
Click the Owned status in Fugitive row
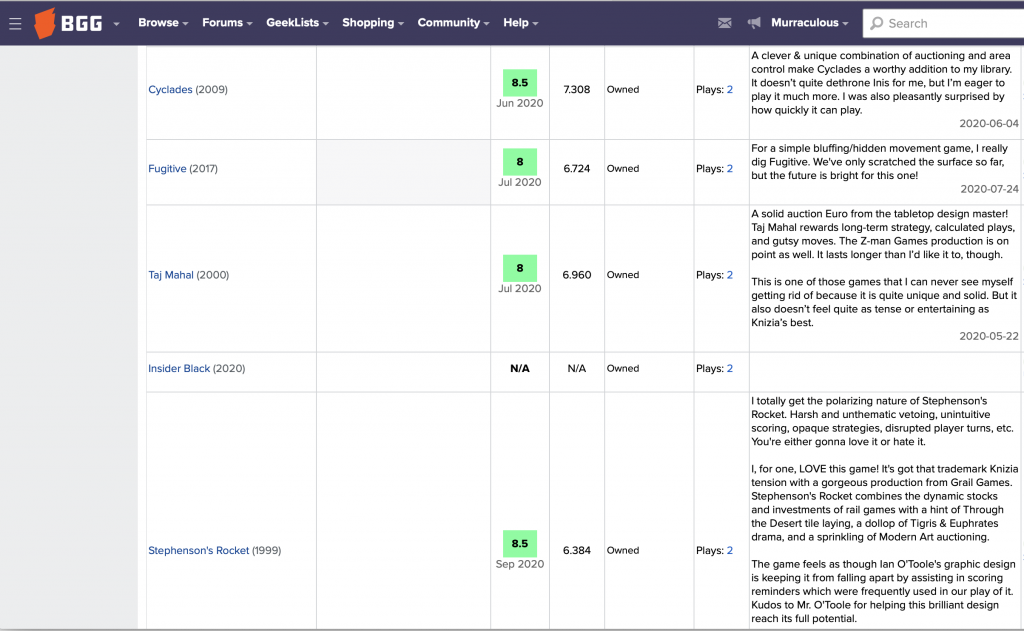pyautogui.click(x=623, y=169)
